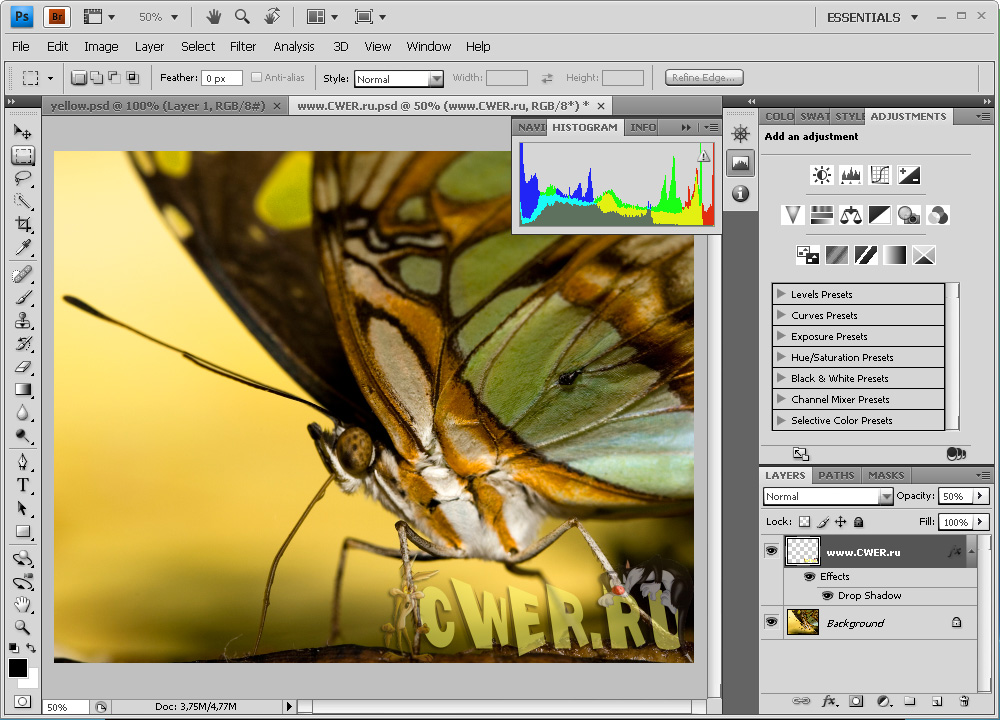The image size is (1000, 720).
Task: Hide the www.CWER.ru layer
Action: pos(771,551)
